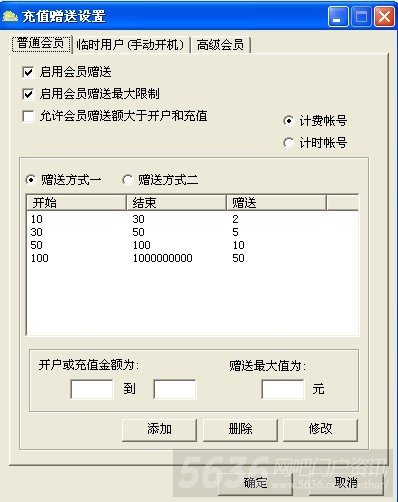Click the 删除 button
The width and height of the screenshot is (398, 502).
pyautogui.click(x=240, y=430)
